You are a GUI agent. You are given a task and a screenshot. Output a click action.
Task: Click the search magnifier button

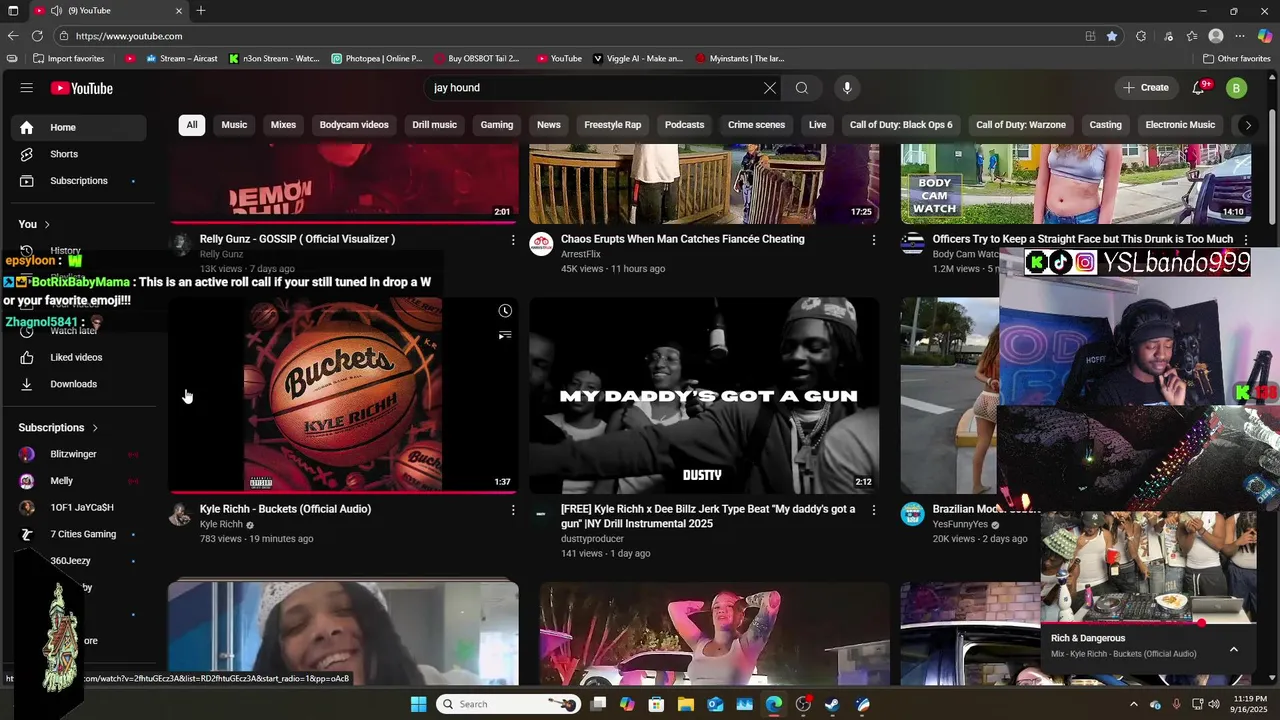click(x=802, y=88)
